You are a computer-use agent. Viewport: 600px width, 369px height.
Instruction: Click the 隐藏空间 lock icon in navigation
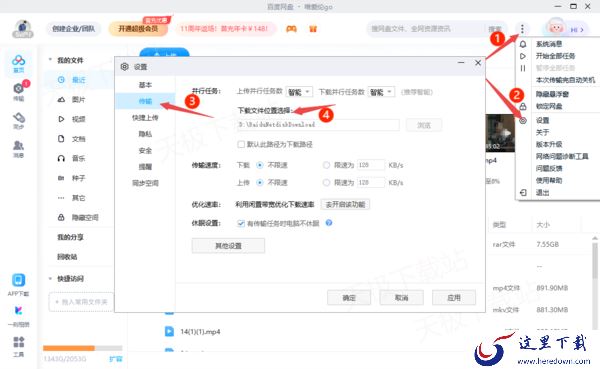coord(61,217)
